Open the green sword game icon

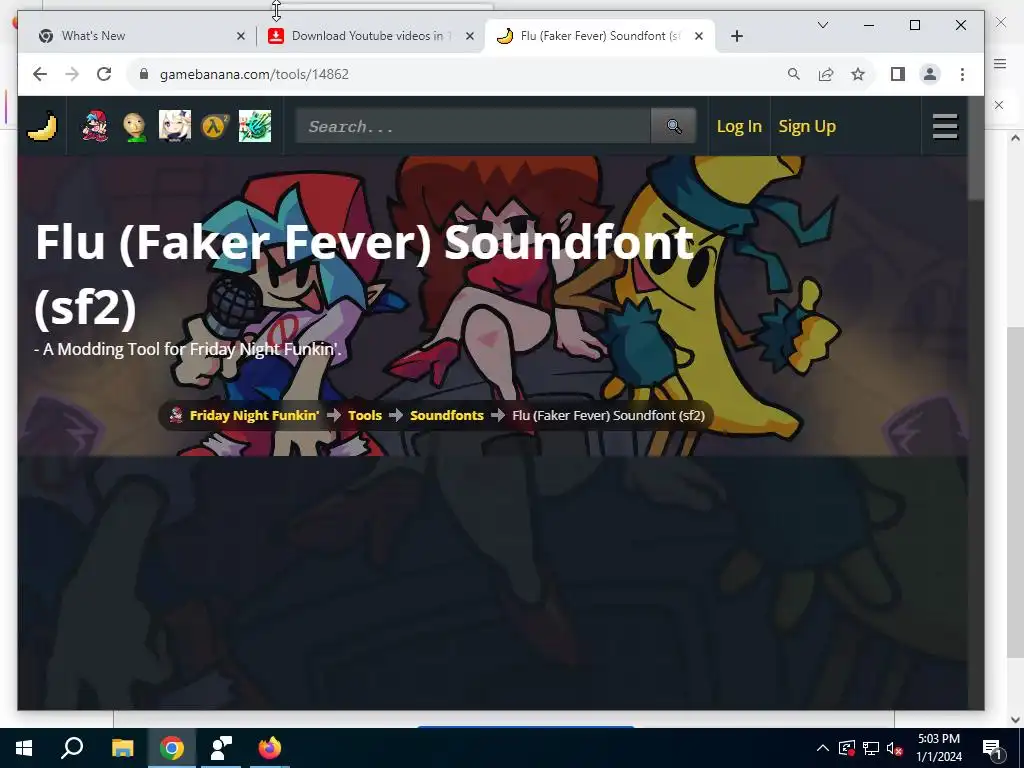pos(255,126)
